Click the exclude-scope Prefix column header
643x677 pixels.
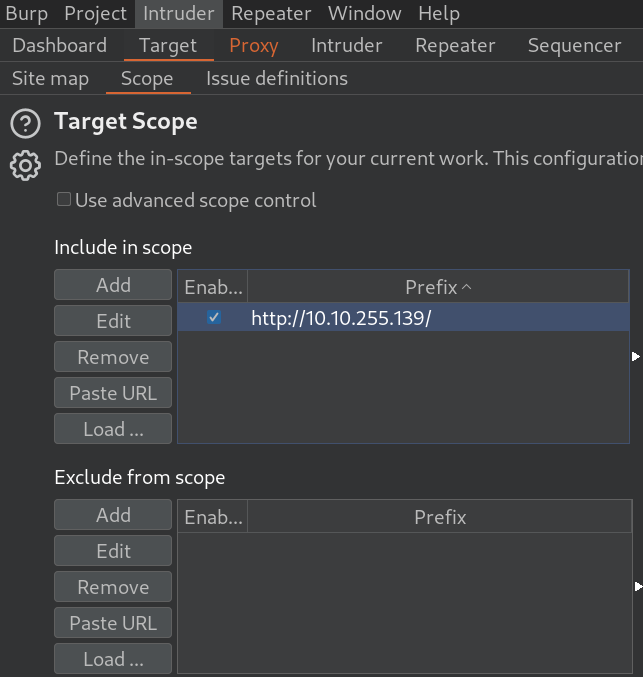(x=440, y=517)
